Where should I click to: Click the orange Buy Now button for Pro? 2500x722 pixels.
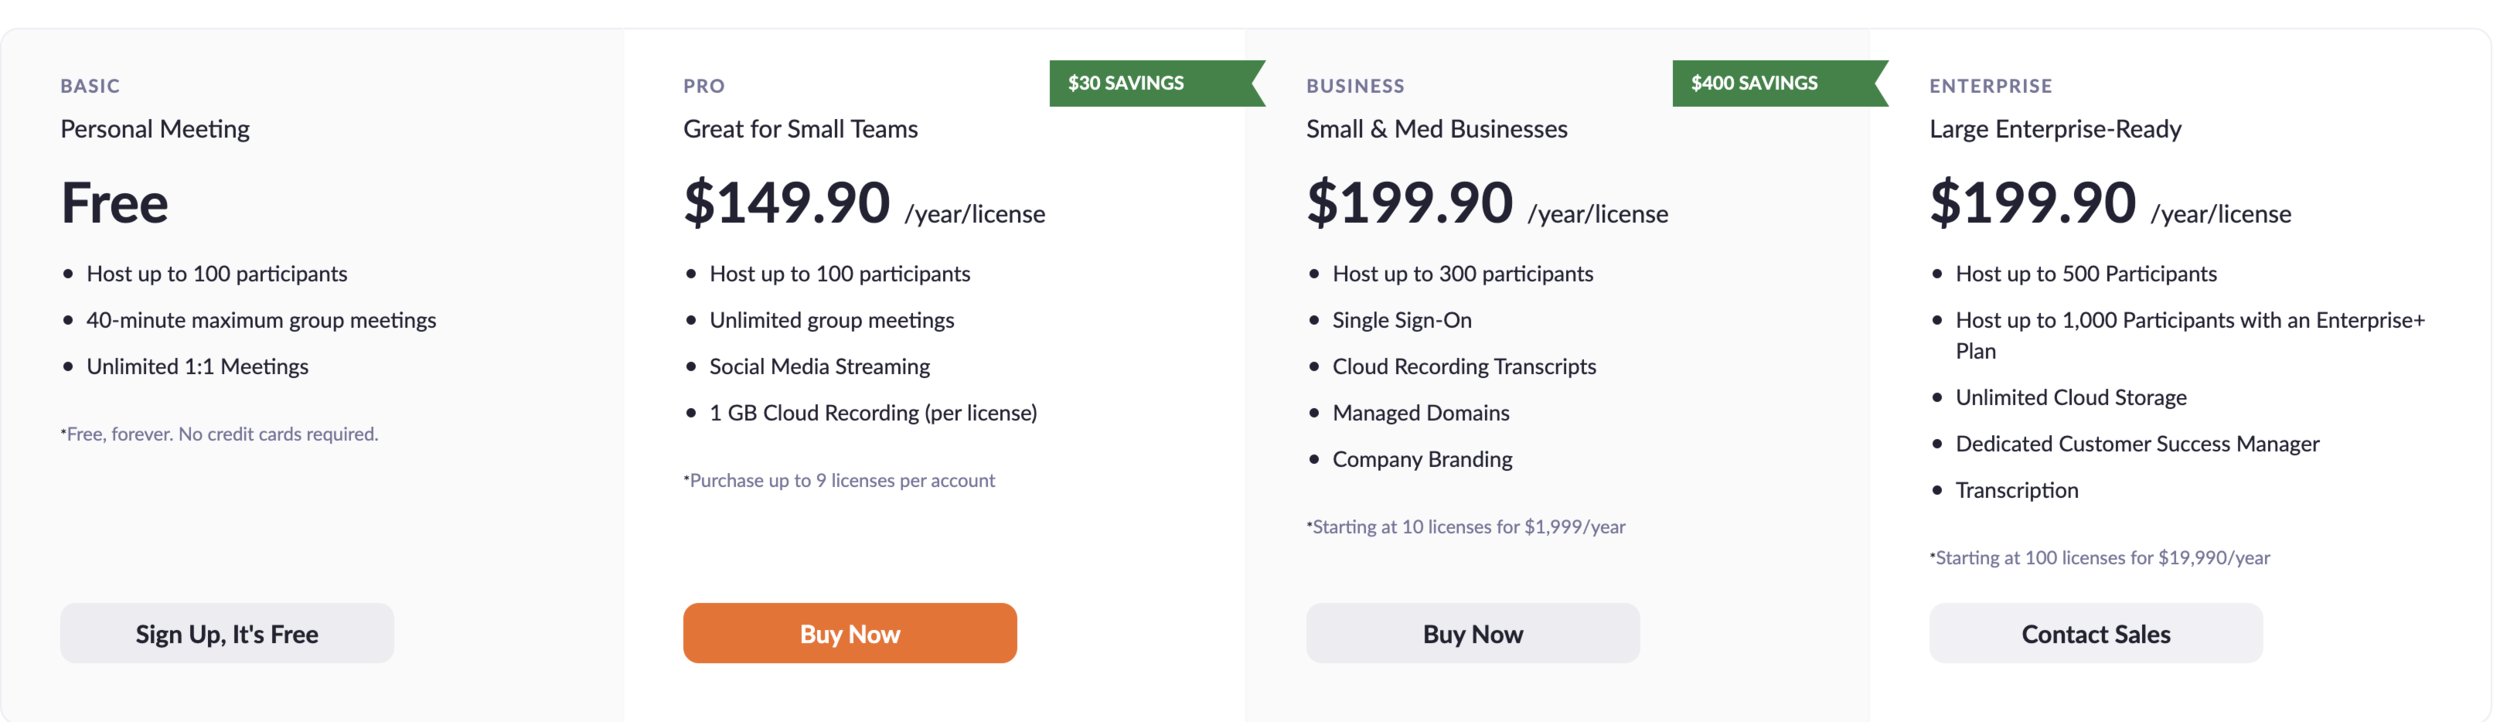pyautogui.click(x=850, y=633)
